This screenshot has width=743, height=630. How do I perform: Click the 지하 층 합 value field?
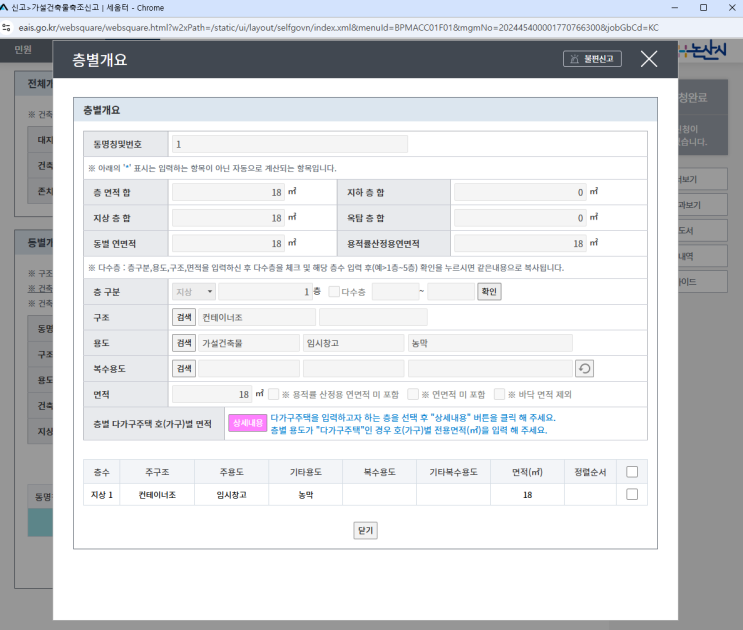(520, 192)
